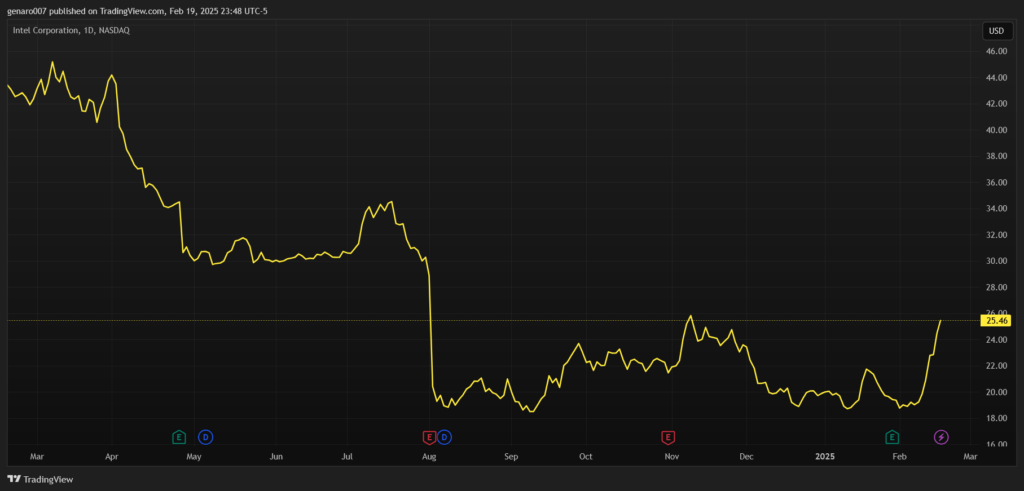Click the 2025 year label on time axis
This screenshot has width=1024, height=491.
click(x=826, y=456)
